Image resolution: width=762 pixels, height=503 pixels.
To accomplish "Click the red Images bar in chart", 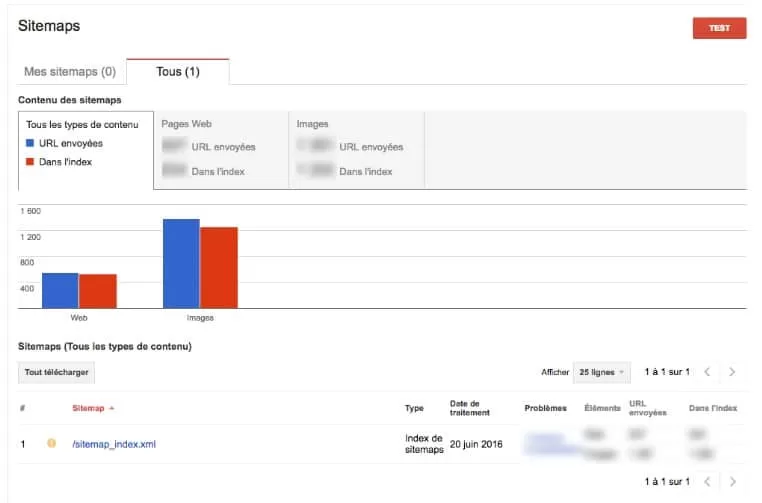I will click(219, 268).
